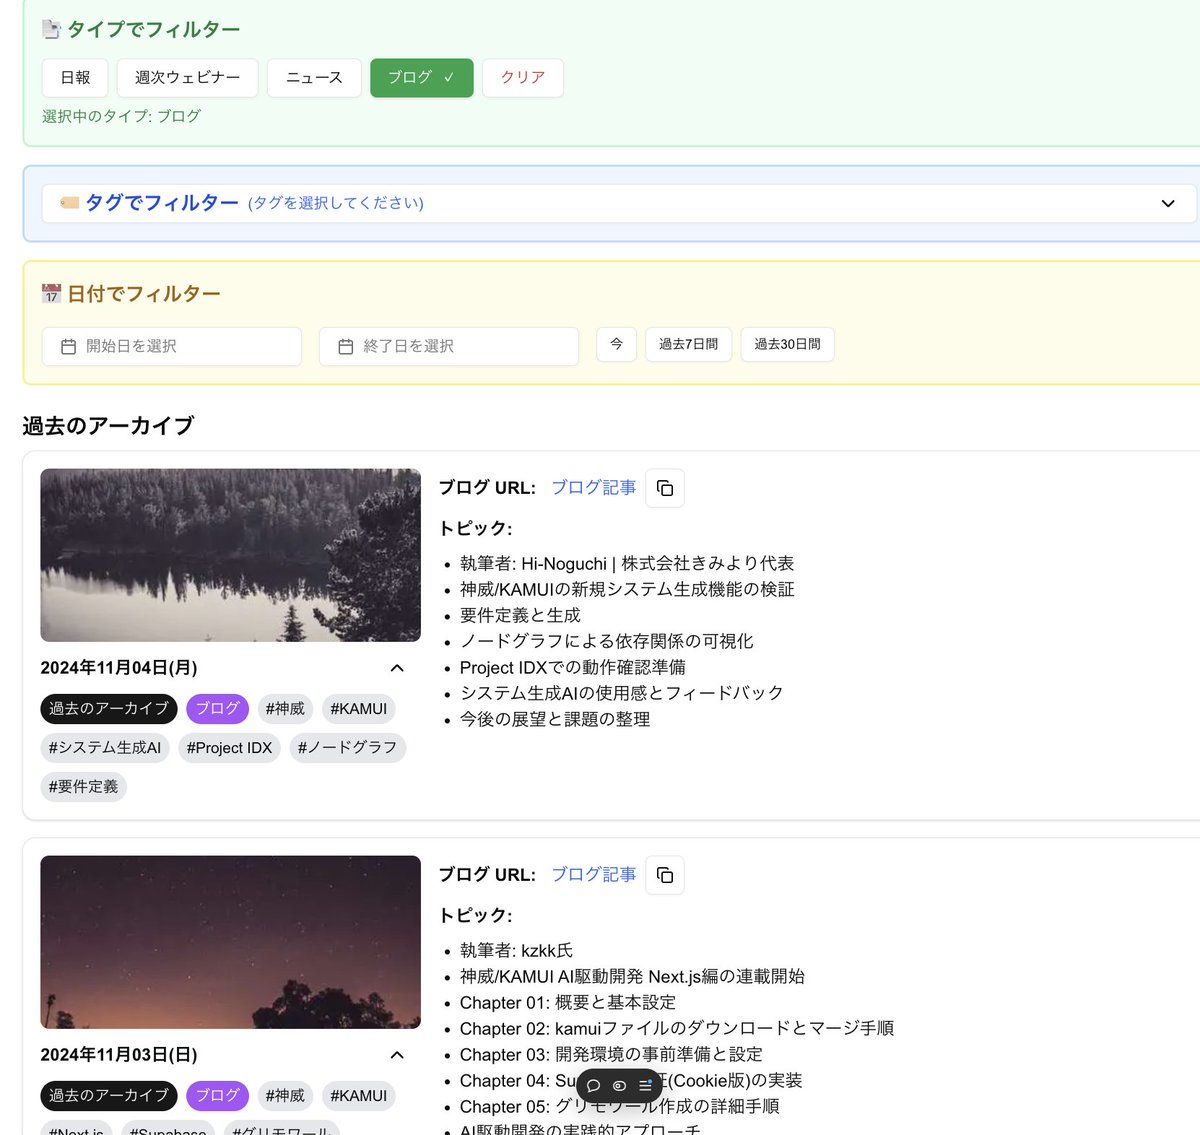Click #神威 tag on November 4 entry
1200x1135 pixels.
point(285,709)
